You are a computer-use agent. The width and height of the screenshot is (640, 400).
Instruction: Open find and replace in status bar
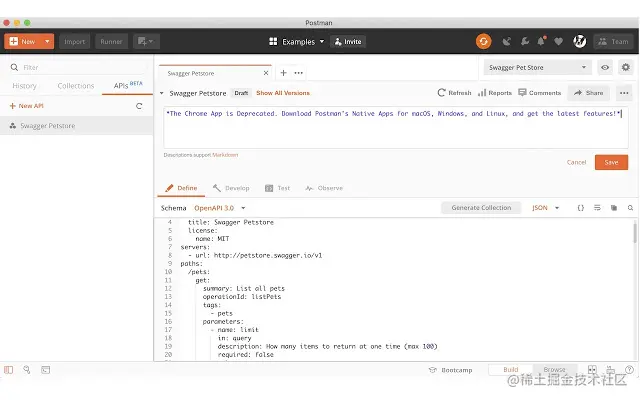point(27,370)
